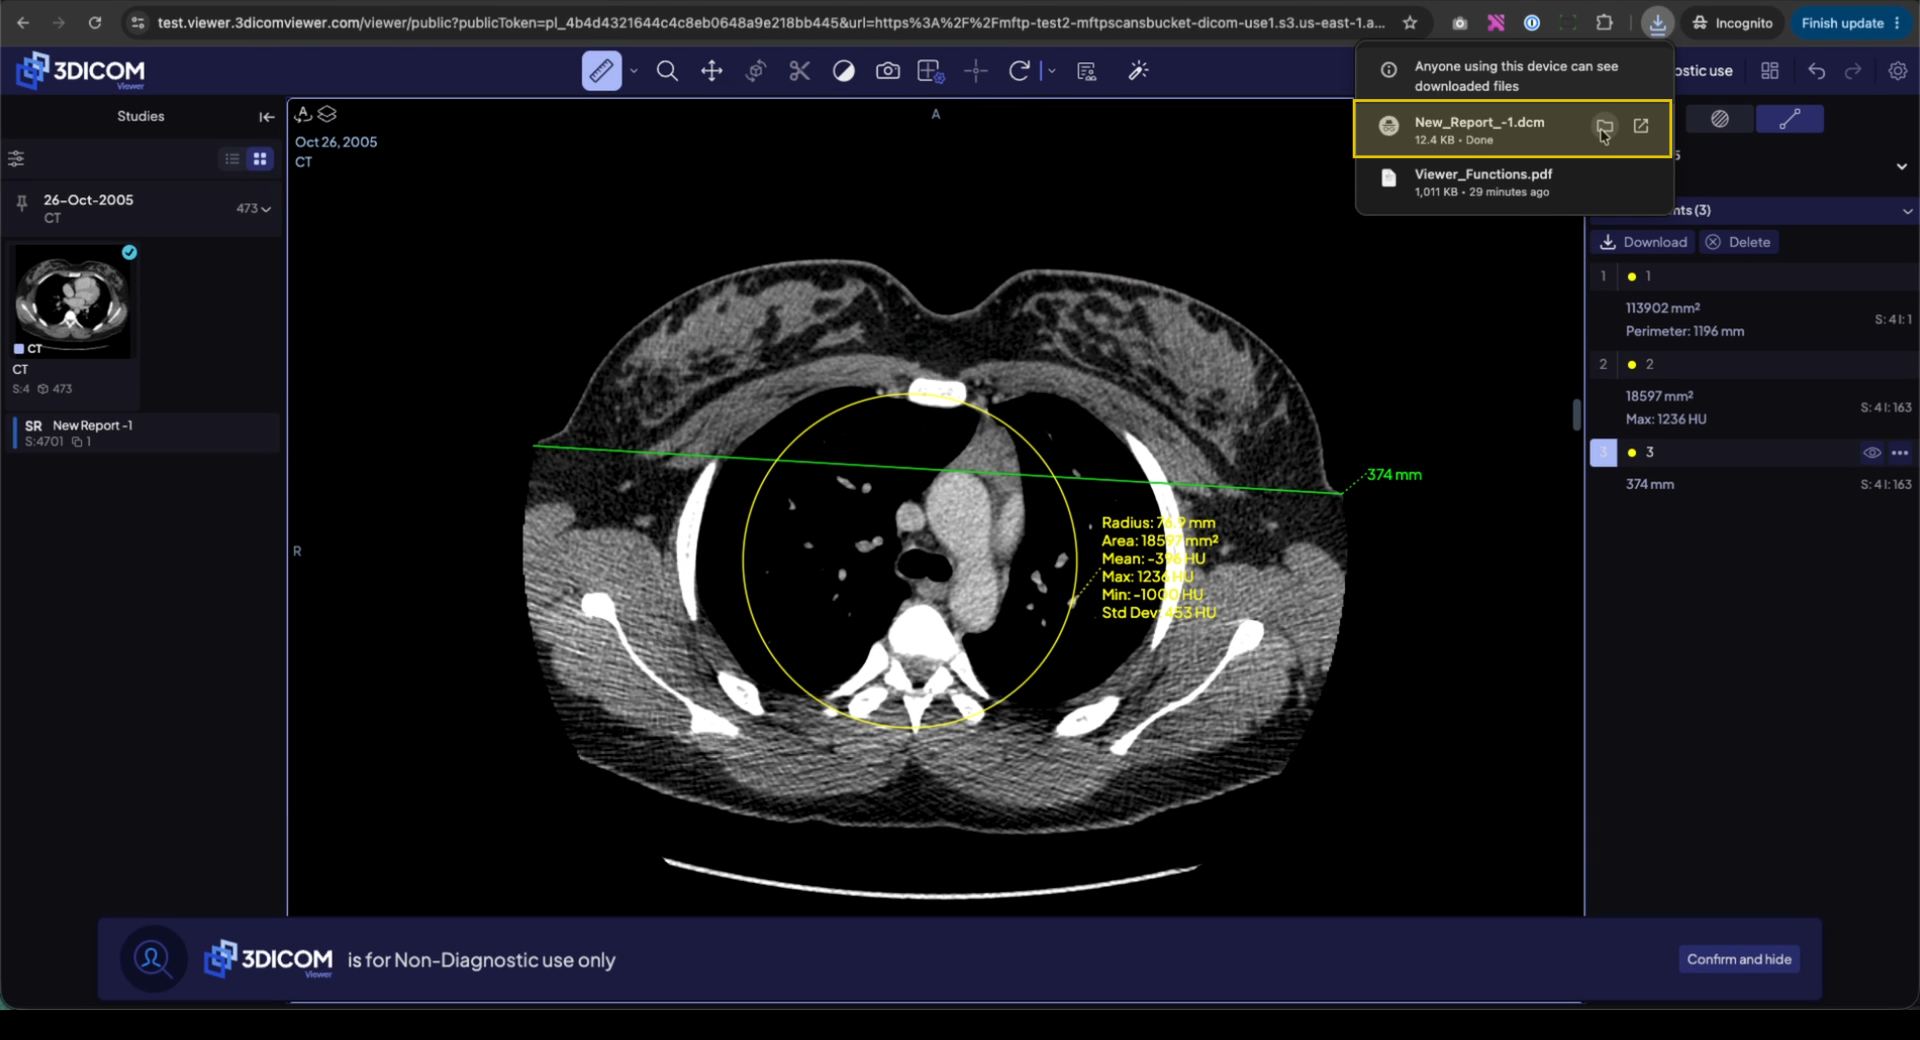
Task: Bookmark this page with star
Action: (x=1410, y=23)
